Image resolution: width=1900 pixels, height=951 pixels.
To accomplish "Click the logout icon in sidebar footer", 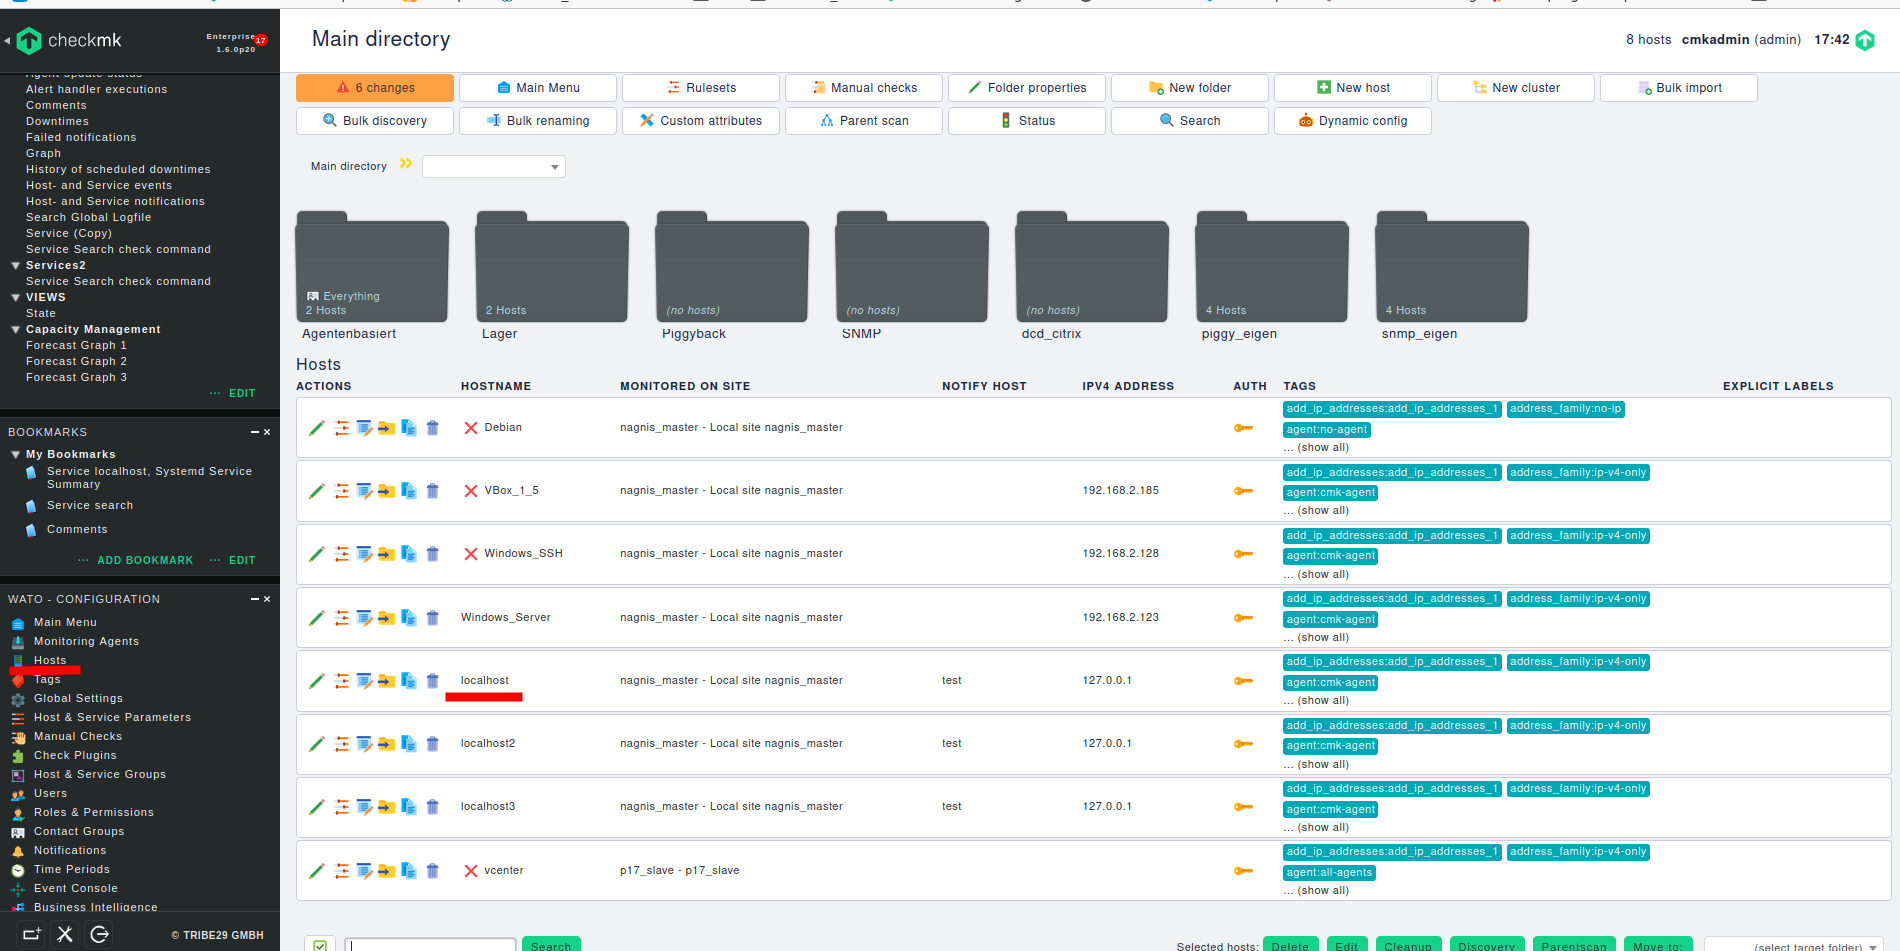I will (99, 934).
